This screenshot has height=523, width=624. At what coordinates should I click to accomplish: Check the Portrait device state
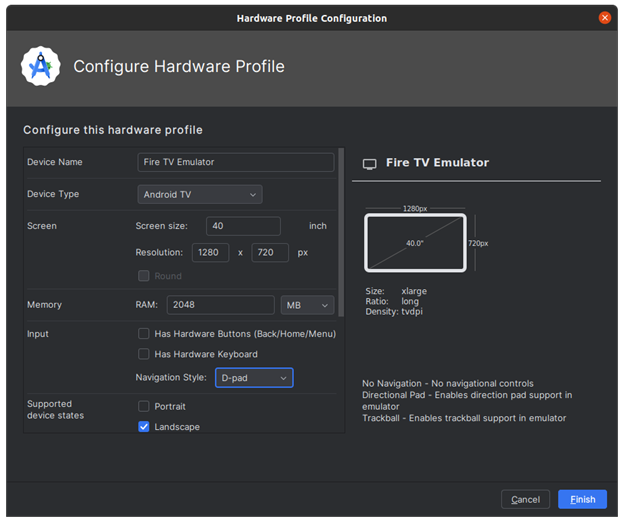[x=144, y=407]
